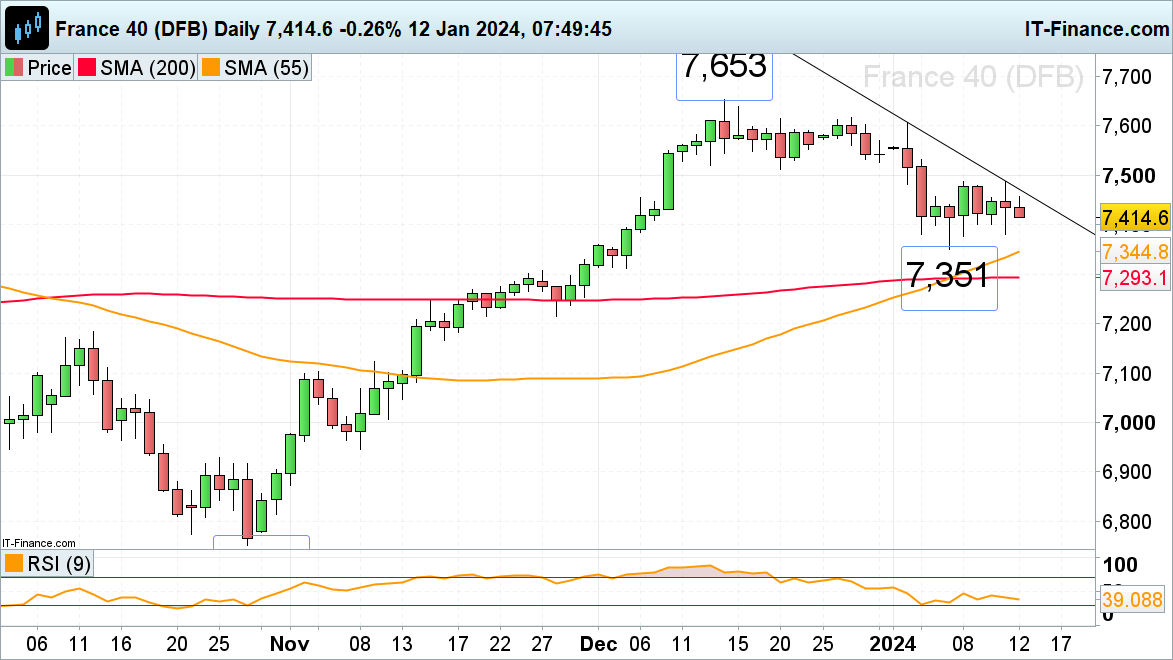The image size is (1173, 660).
Task: Click the descending black trendline
Action: (944, 144)
